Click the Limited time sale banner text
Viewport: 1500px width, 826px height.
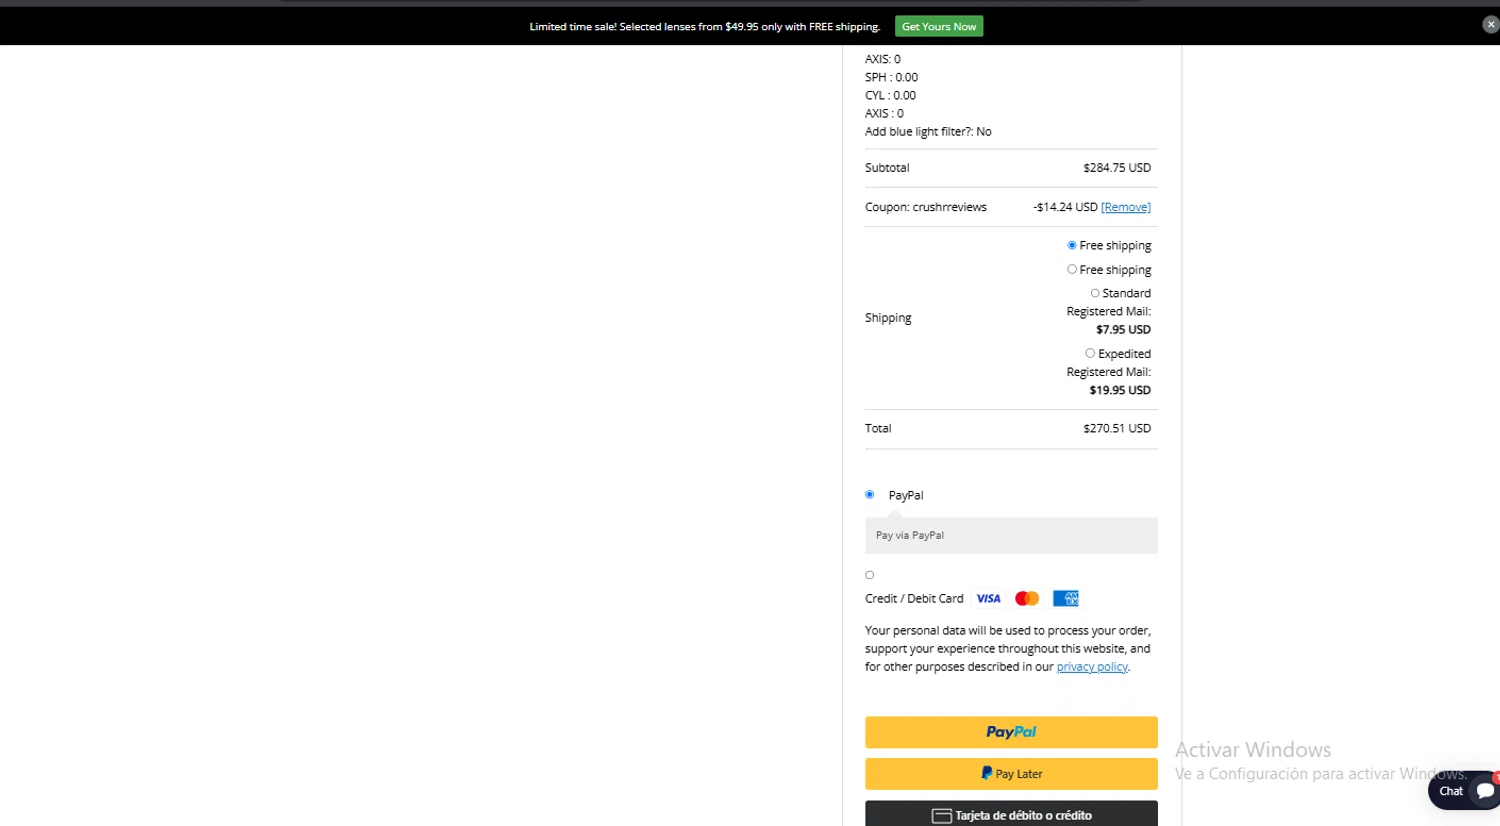(x=705, y=27)
